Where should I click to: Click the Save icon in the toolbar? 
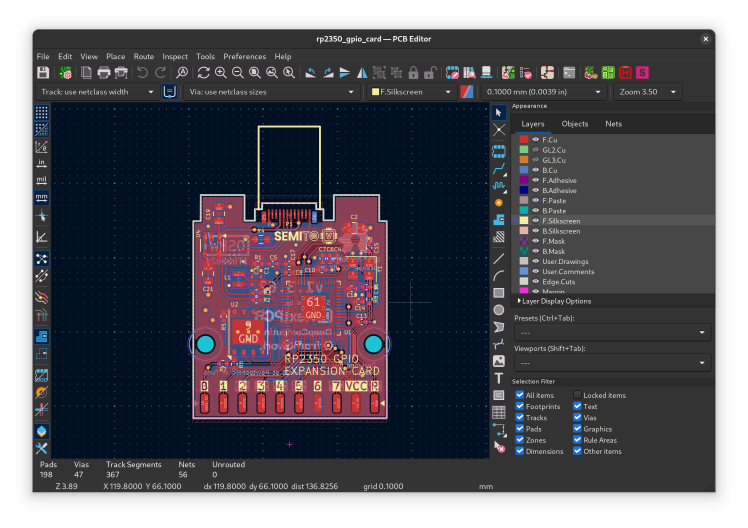pyautogui.click(x=43, y=73)
